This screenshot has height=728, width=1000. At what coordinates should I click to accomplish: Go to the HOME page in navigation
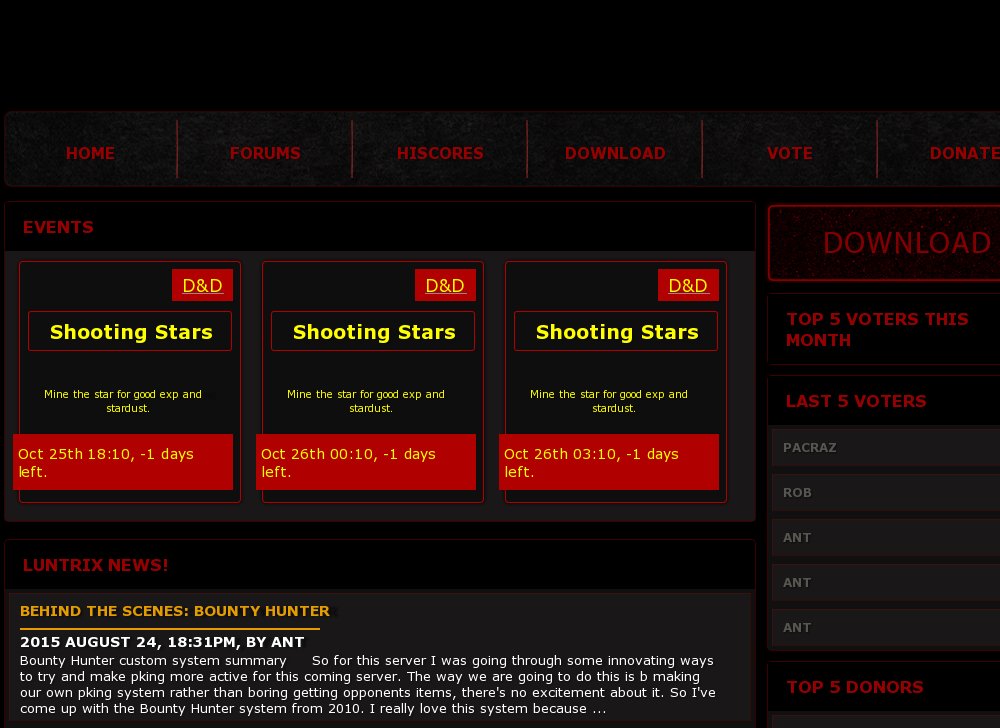pos(90,153)
